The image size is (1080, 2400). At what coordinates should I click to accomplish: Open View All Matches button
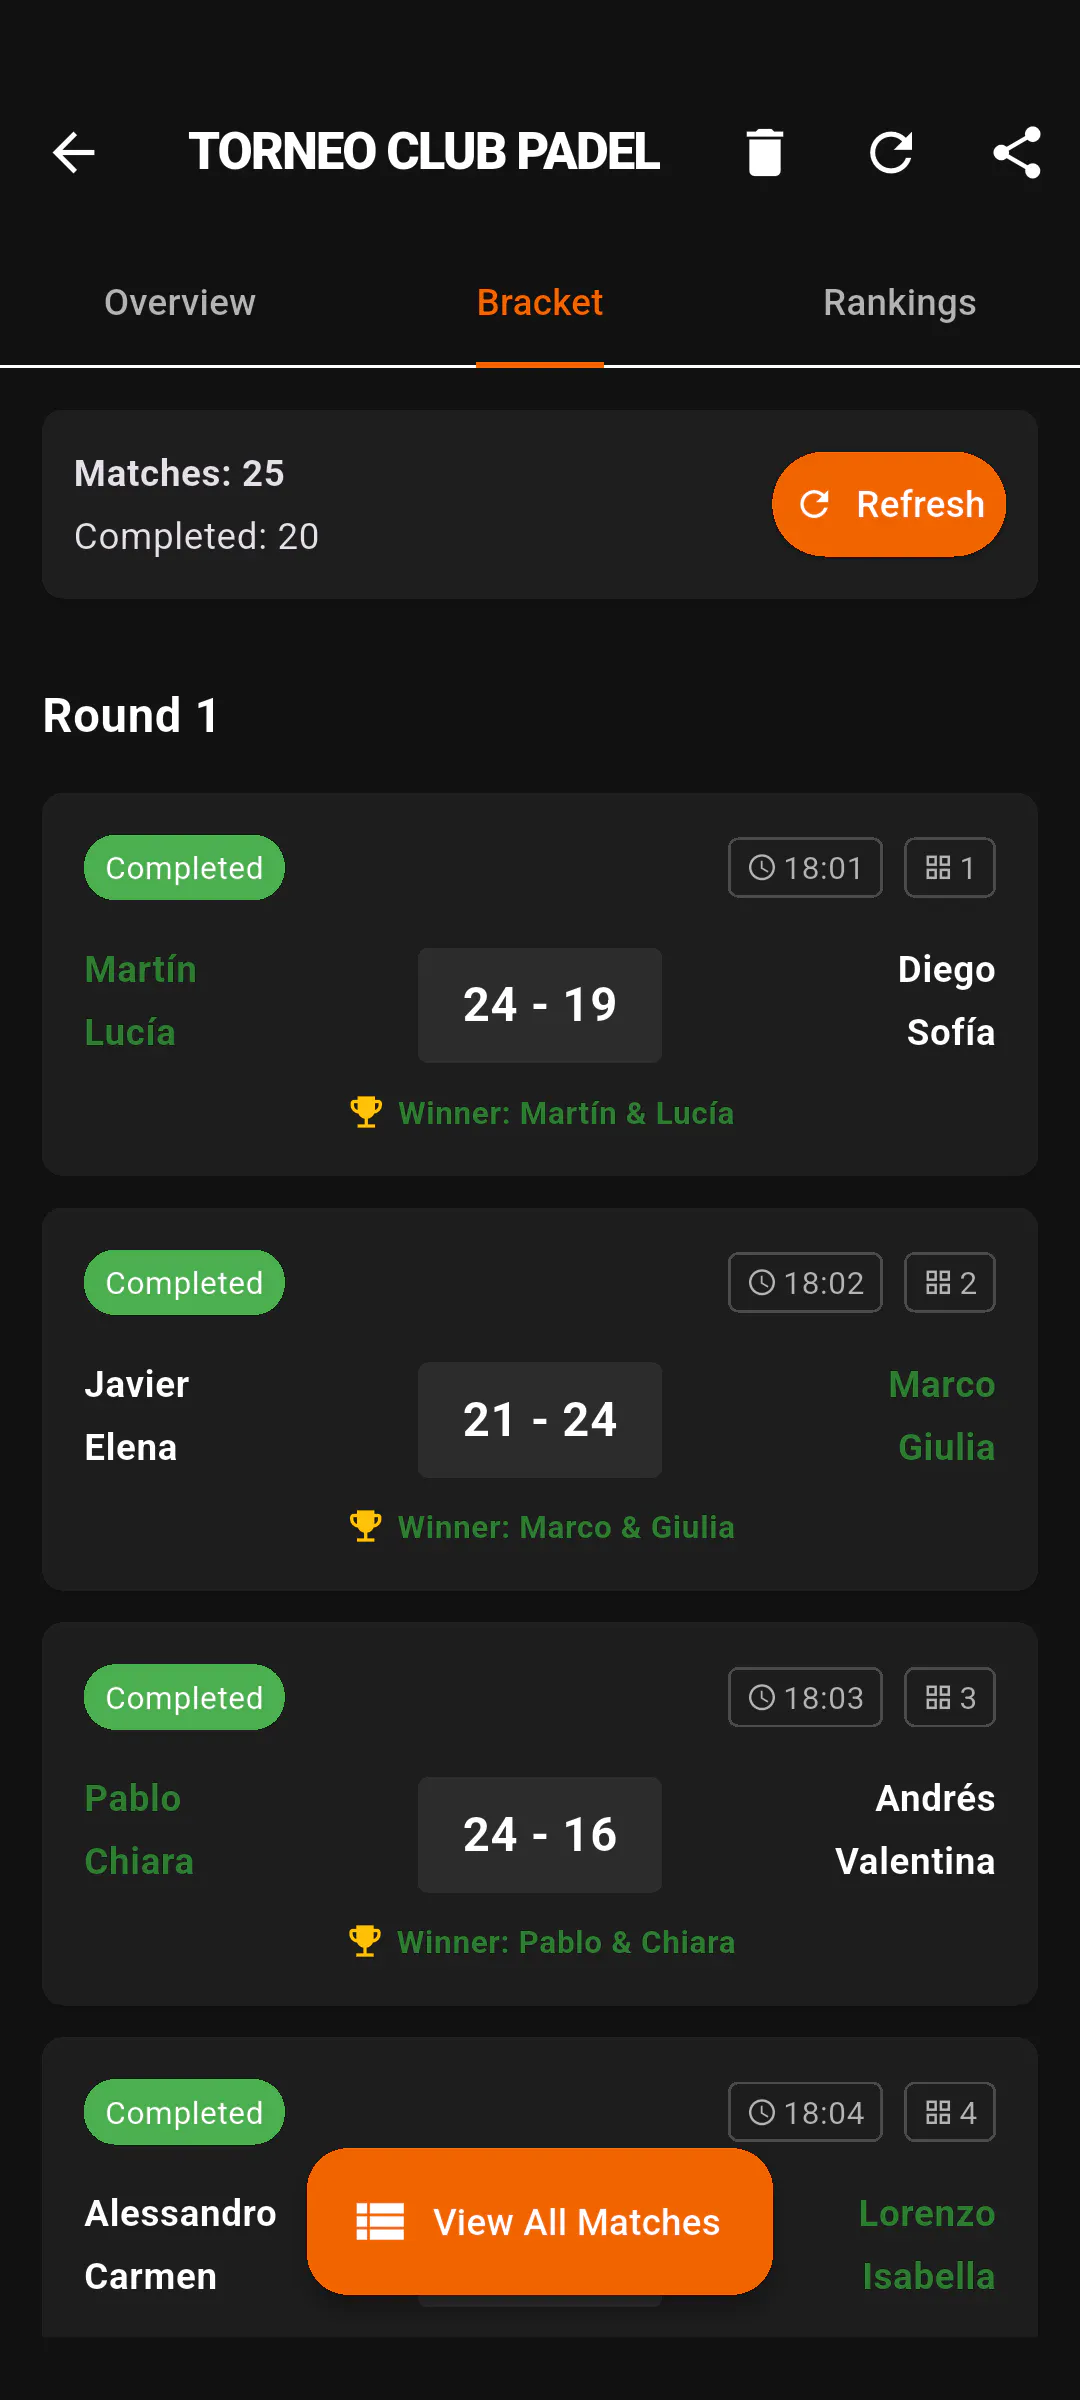coord(540,2221)
